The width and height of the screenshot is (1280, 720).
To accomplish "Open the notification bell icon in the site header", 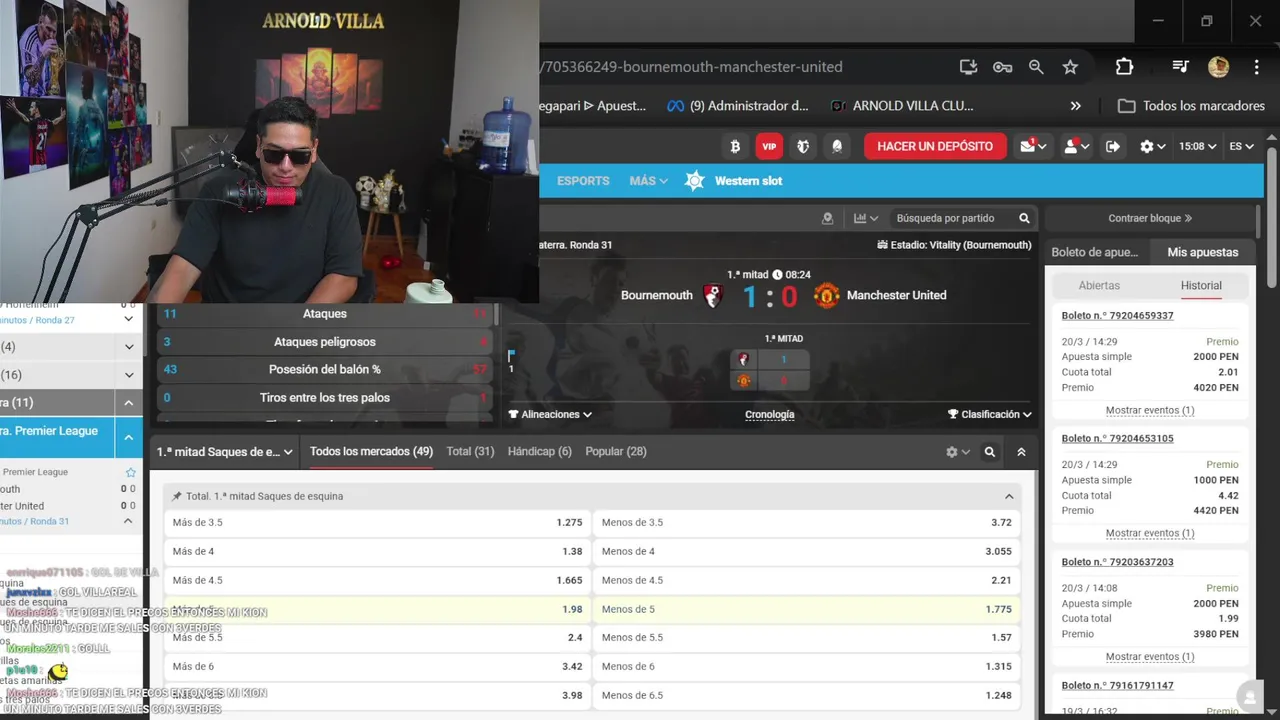I will pyautogui.click(x=837, y=146).
